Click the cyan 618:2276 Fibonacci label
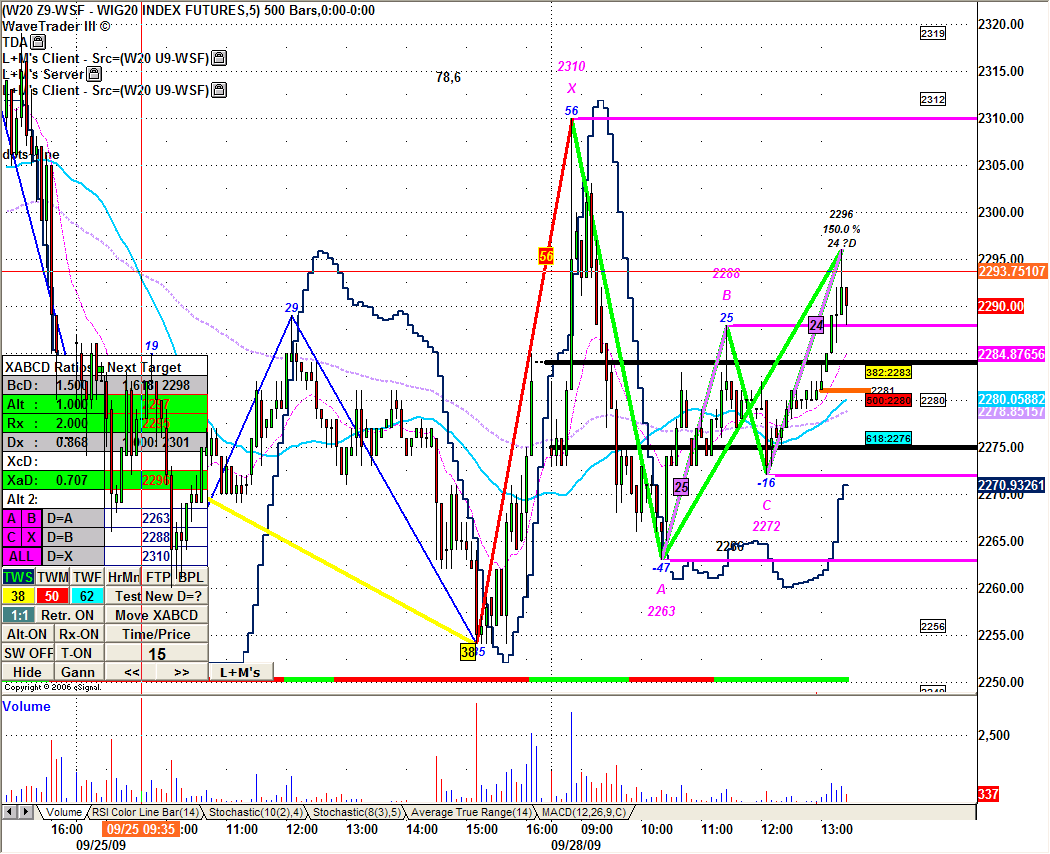This screenshot has height=854, width=1050. tap(888, 438)
